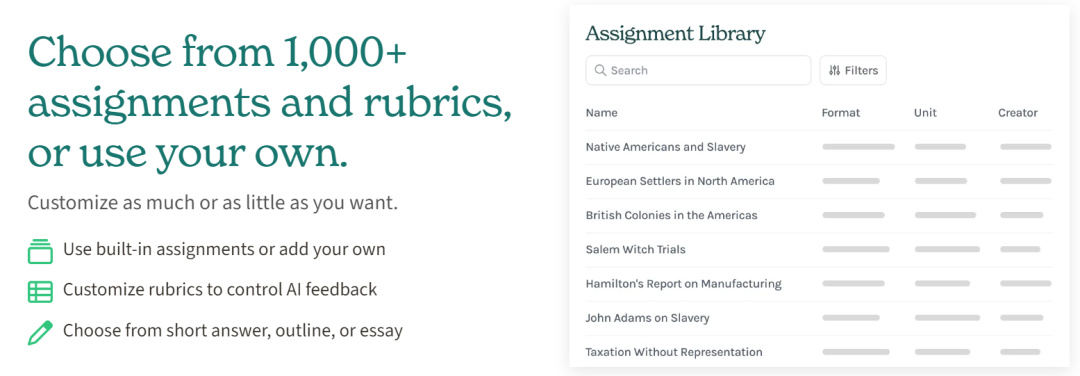This screenshot has width=1080, height=376.
Task: Focus the assignment Search field
Action: point(698,70)
